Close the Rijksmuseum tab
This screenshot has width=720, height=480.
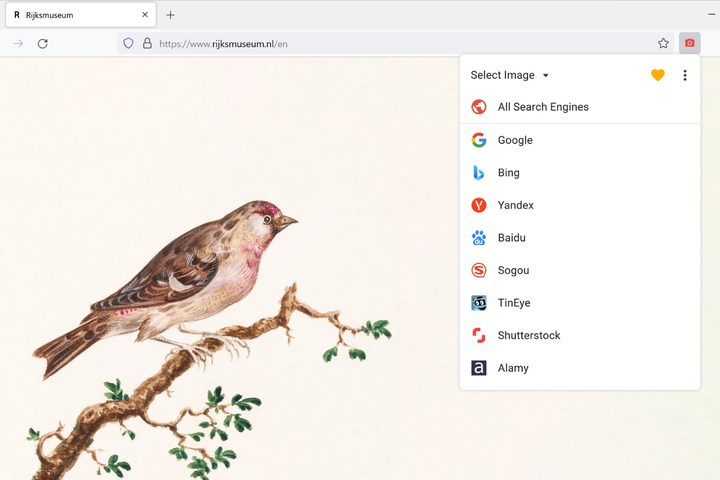pyautogui.click(x=145, y=15)
